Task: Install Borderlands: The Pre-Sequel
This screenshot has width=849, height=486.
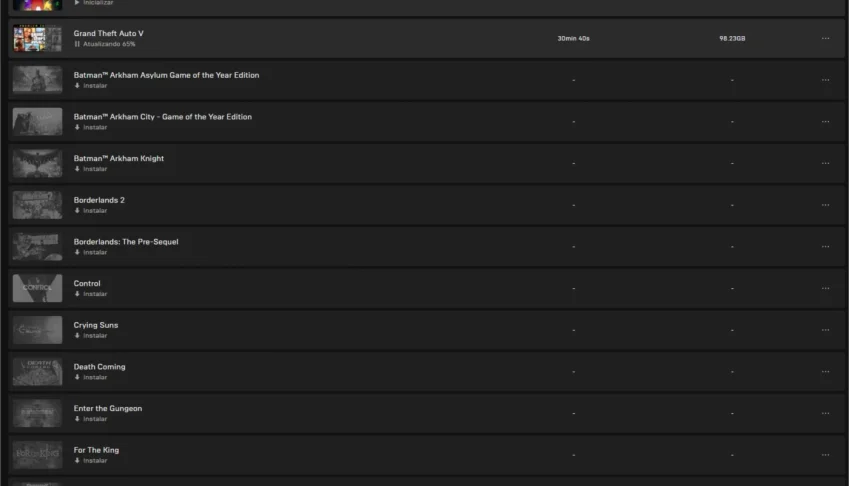Action: coord(90,253)
